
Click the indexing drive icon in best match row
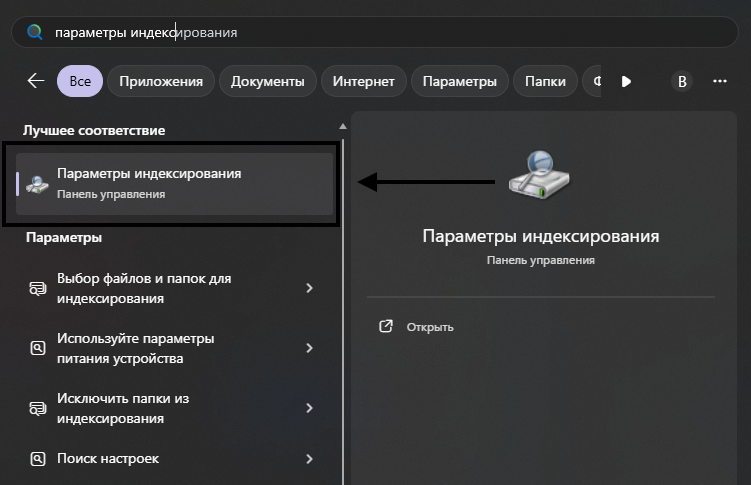tap(37, 184)
